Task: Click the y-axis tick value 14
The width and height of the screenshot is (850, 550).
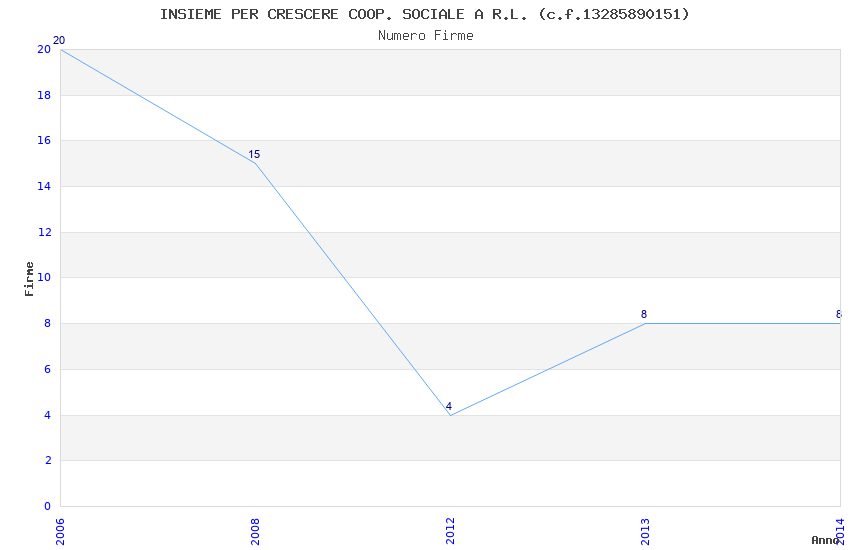Action: [x=44, y=186]
